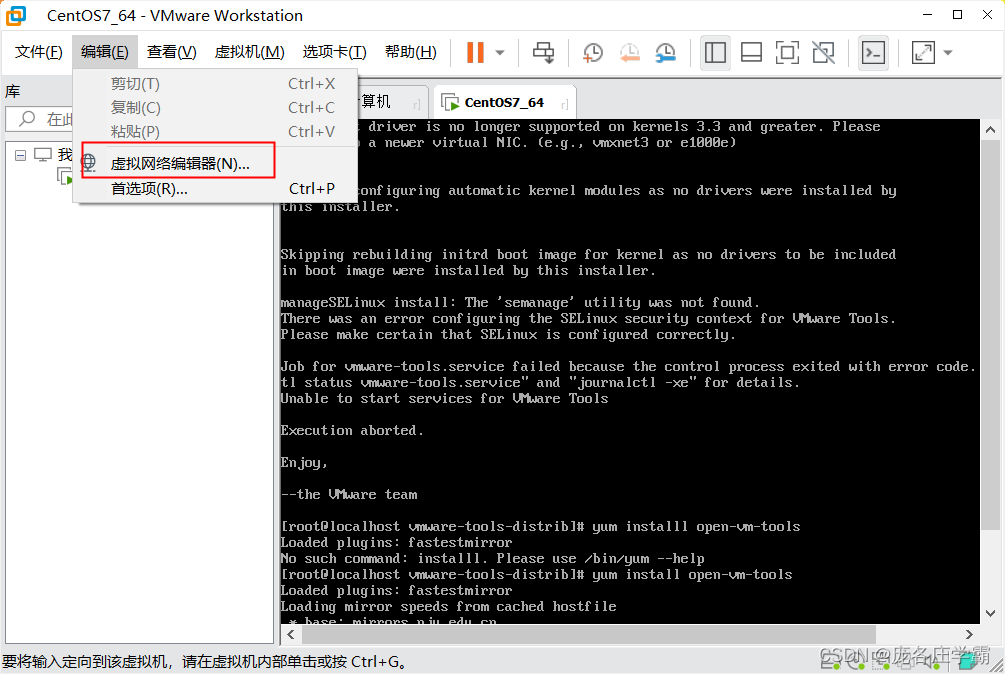Open 首选项(R)... preferences
1005x674 pixels.
(x=215, y=188)
